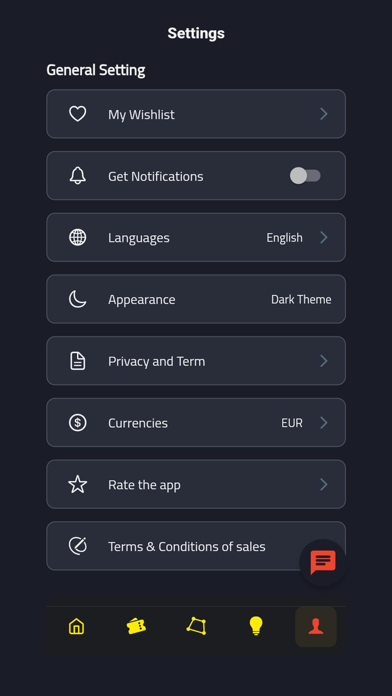Select the Currencies menu row
The image size is (392, 696).
point(196,422)
